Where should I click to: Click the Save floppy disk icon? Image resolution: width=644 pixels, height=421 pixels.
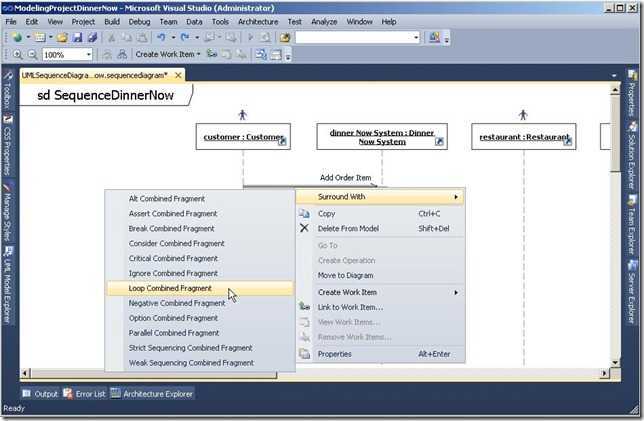[x=77, y=38]
